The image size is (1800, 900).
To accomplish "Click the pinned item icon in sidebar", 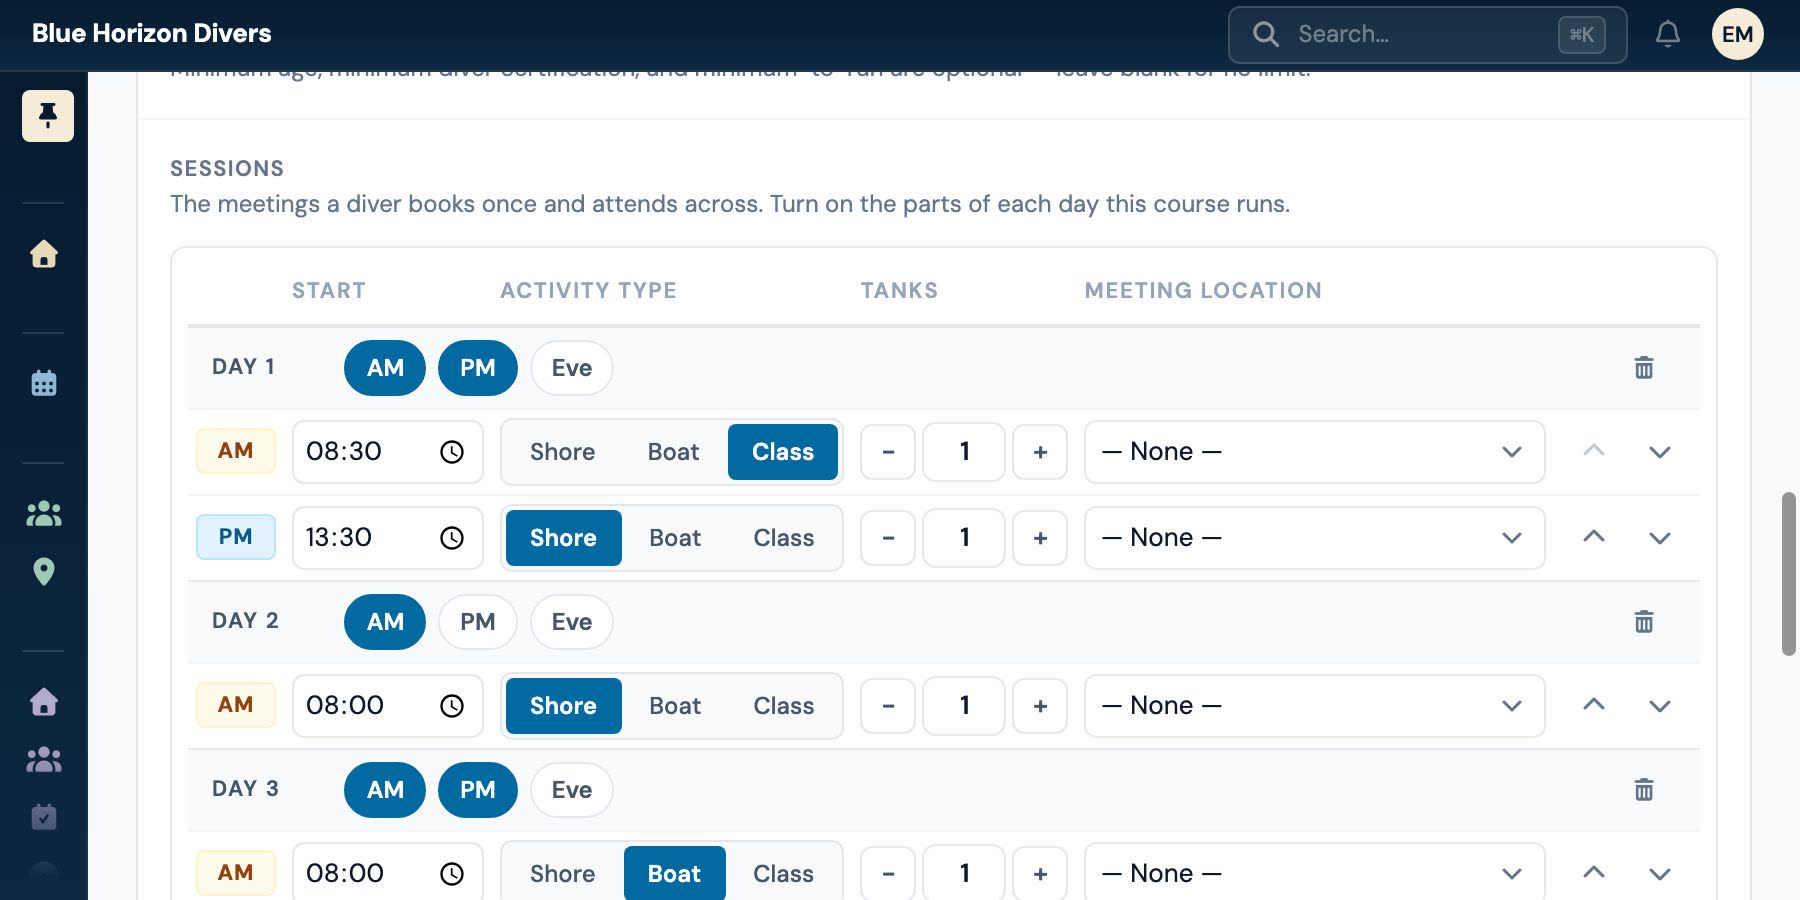I will click(x=47, y=116).
